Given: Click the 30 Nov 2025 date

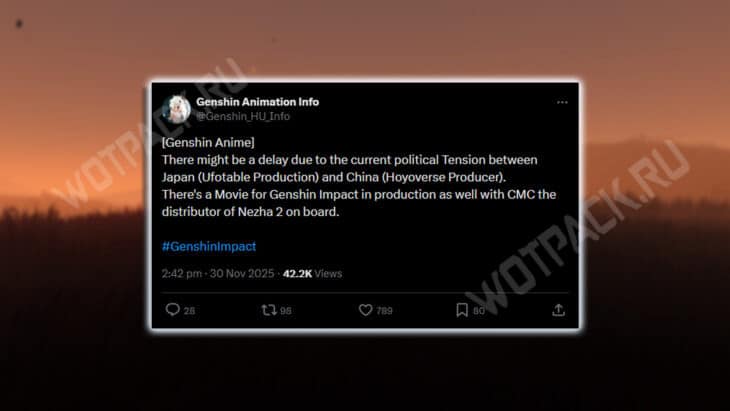Looking at the screenshot, I should click(244, 272).
